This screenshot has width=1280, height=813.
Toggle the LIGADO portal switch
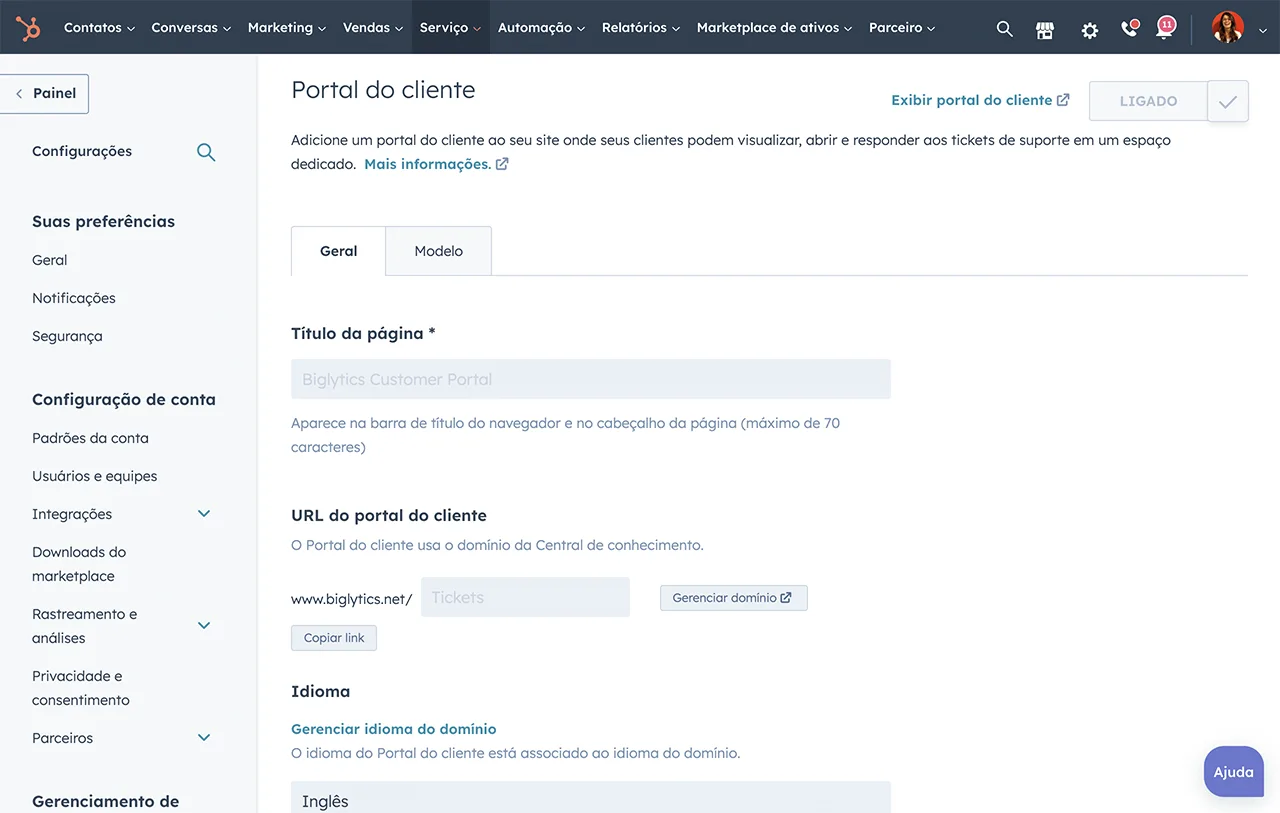click(1148, 101)
